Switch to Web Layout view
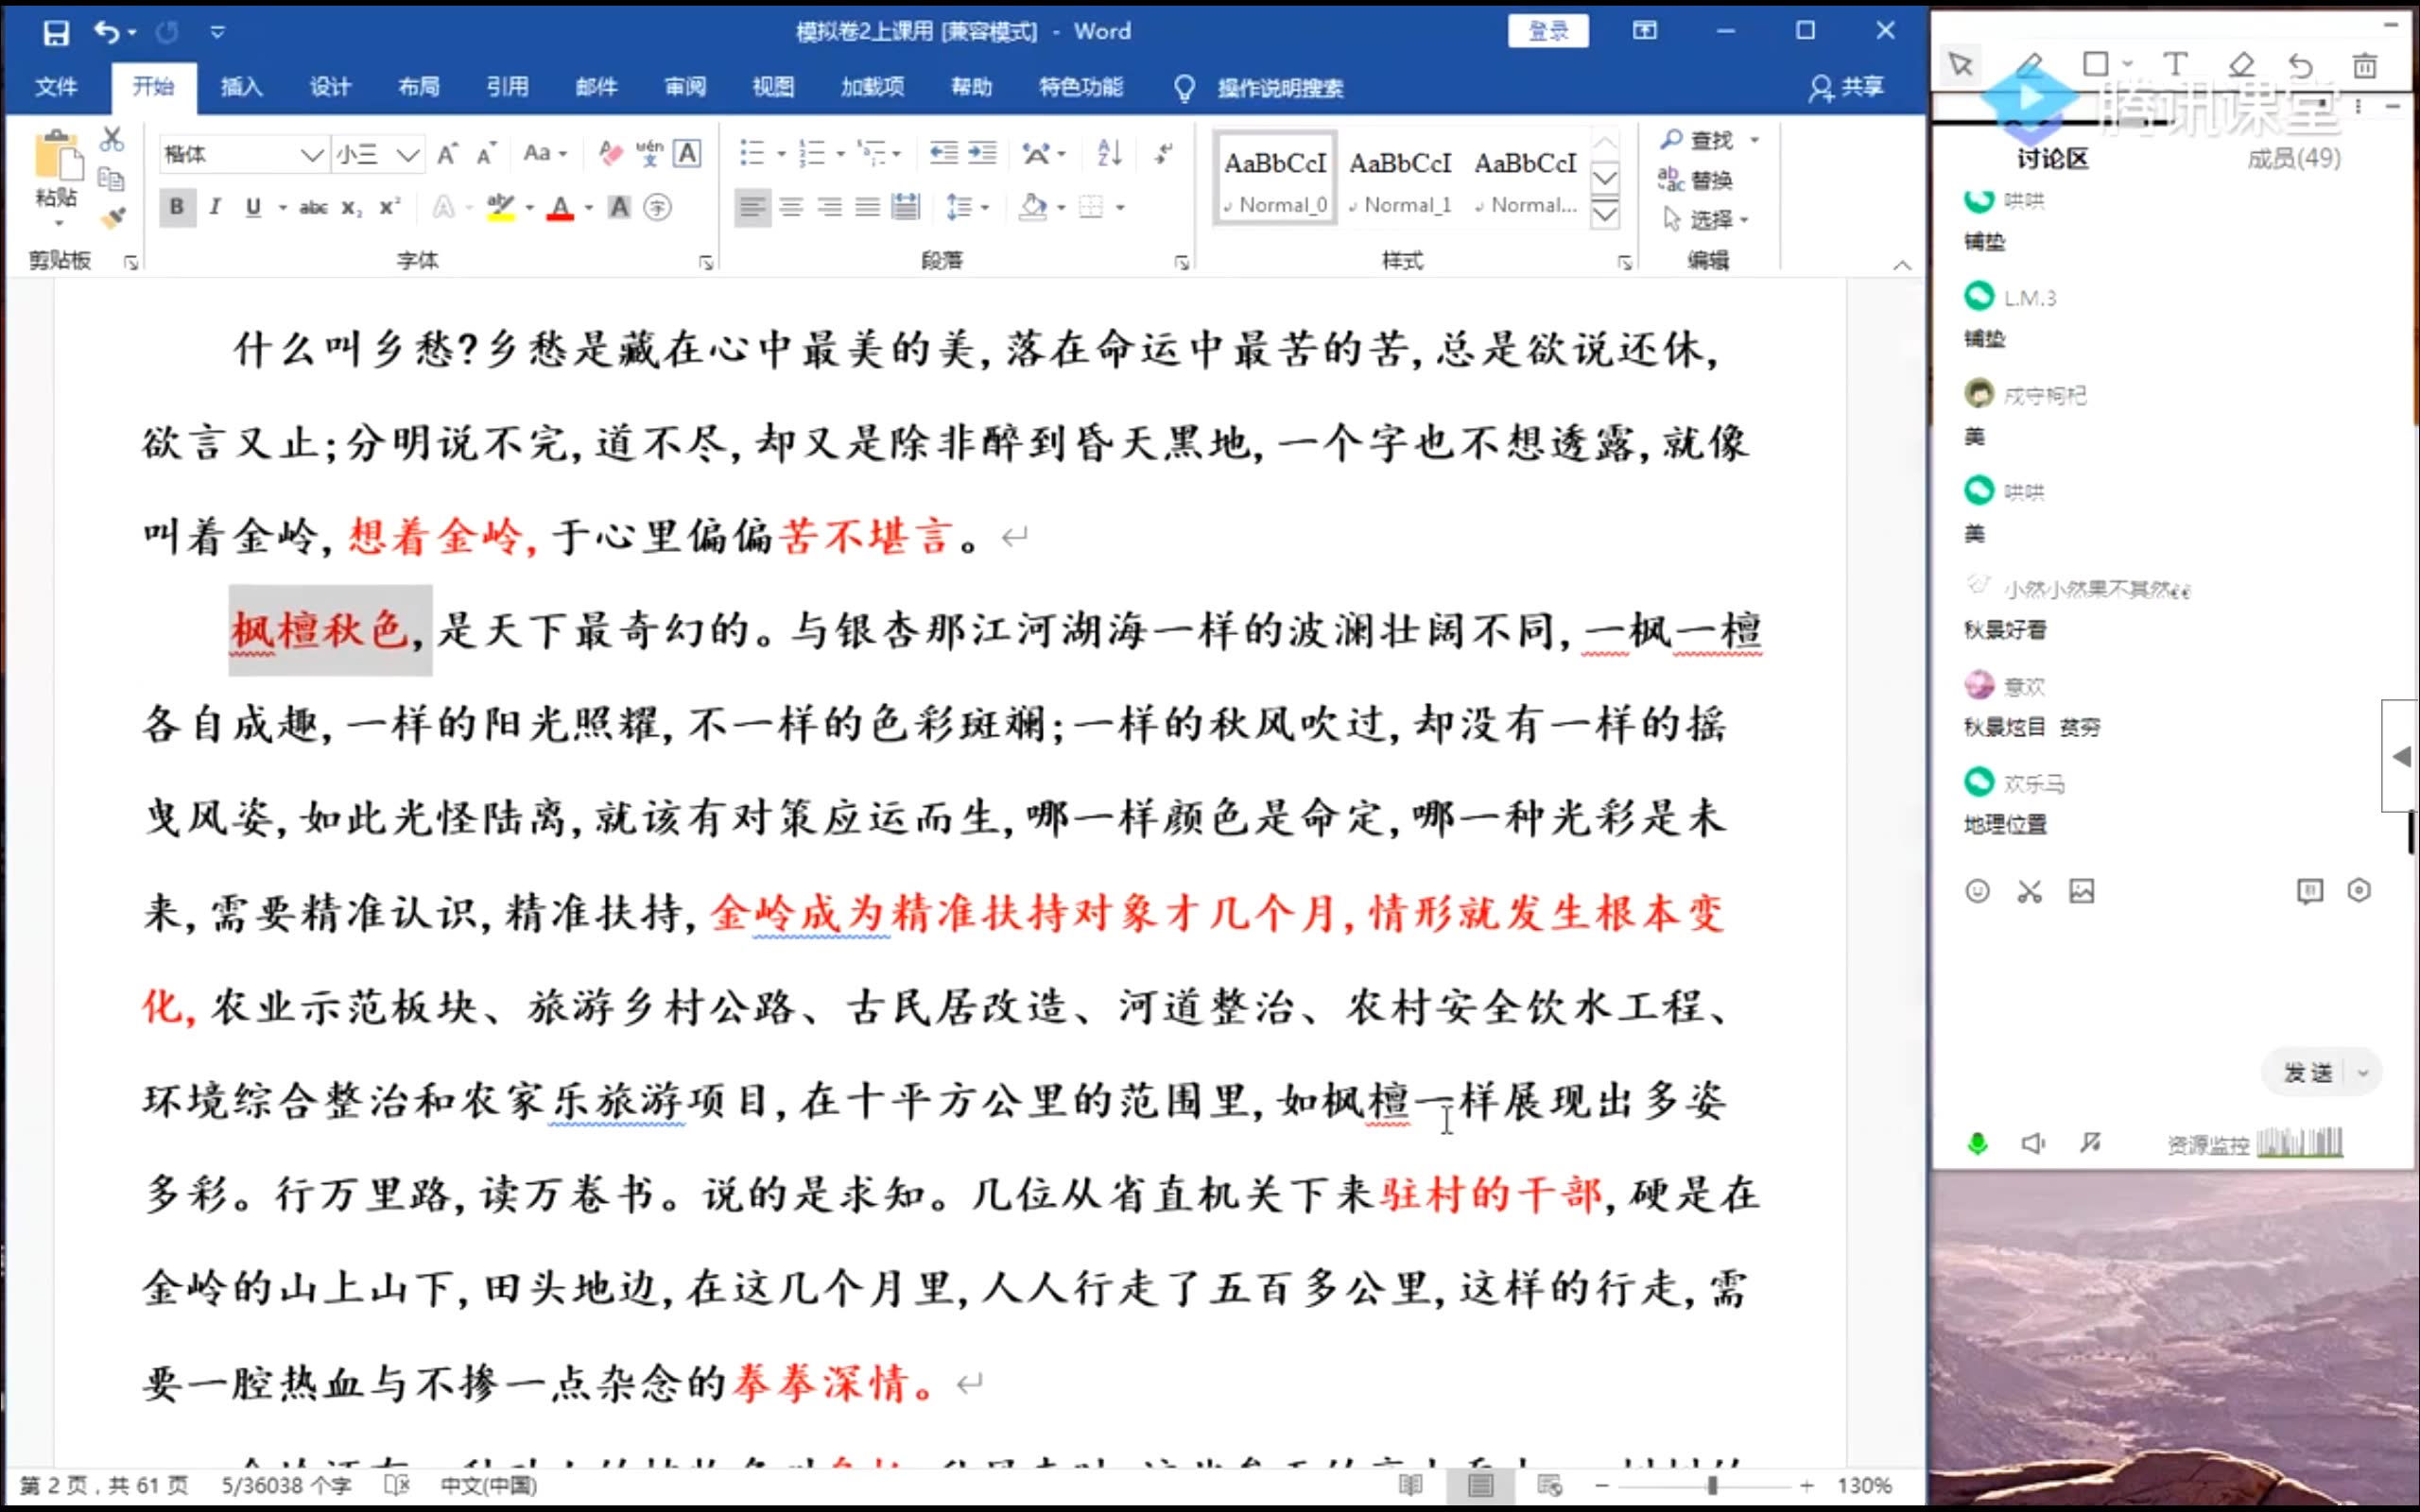The image size is (2420, 1512). coord(1549,1485)
